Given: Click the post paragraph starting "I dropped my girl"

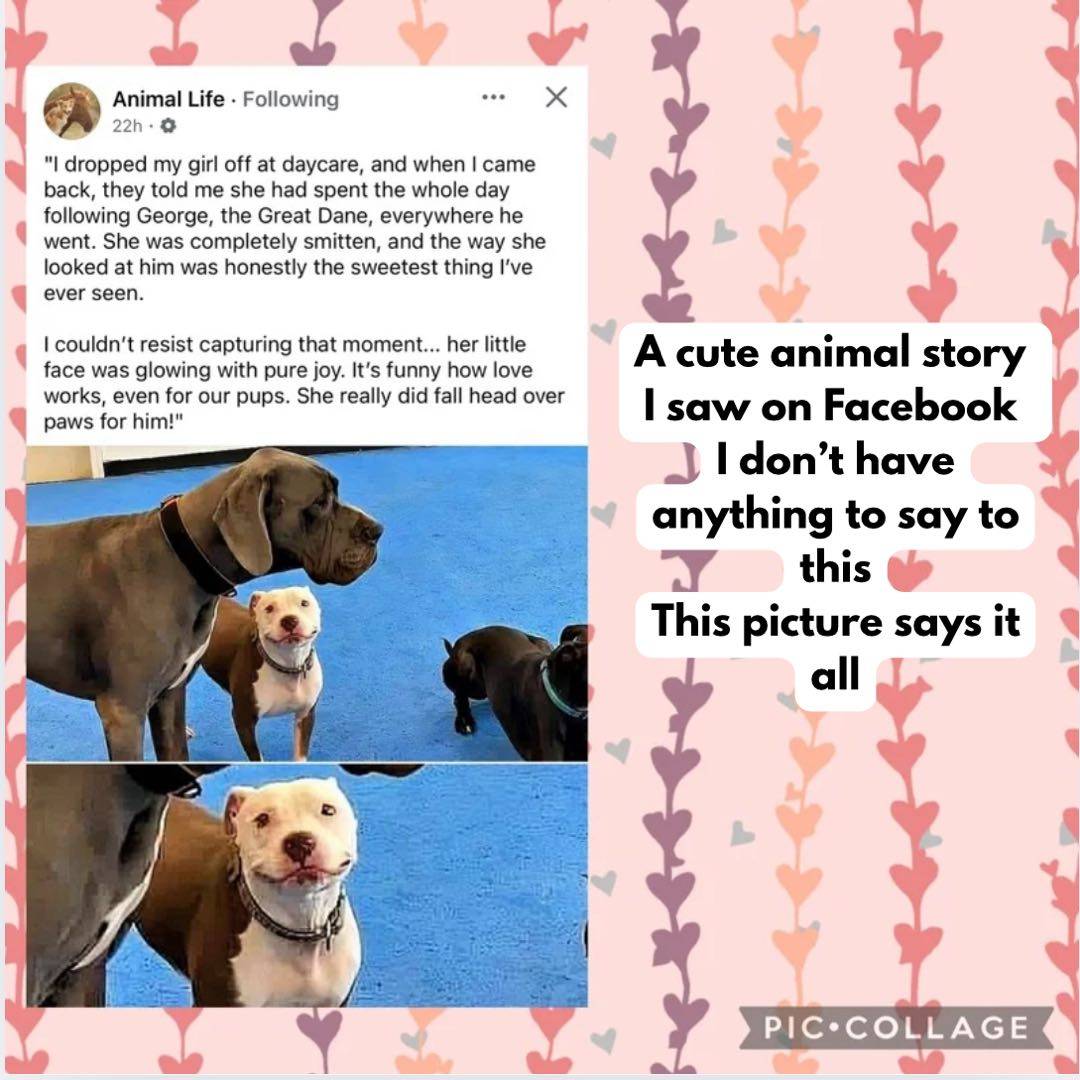Looking at the screenshot, I should (x=295, y=229).
